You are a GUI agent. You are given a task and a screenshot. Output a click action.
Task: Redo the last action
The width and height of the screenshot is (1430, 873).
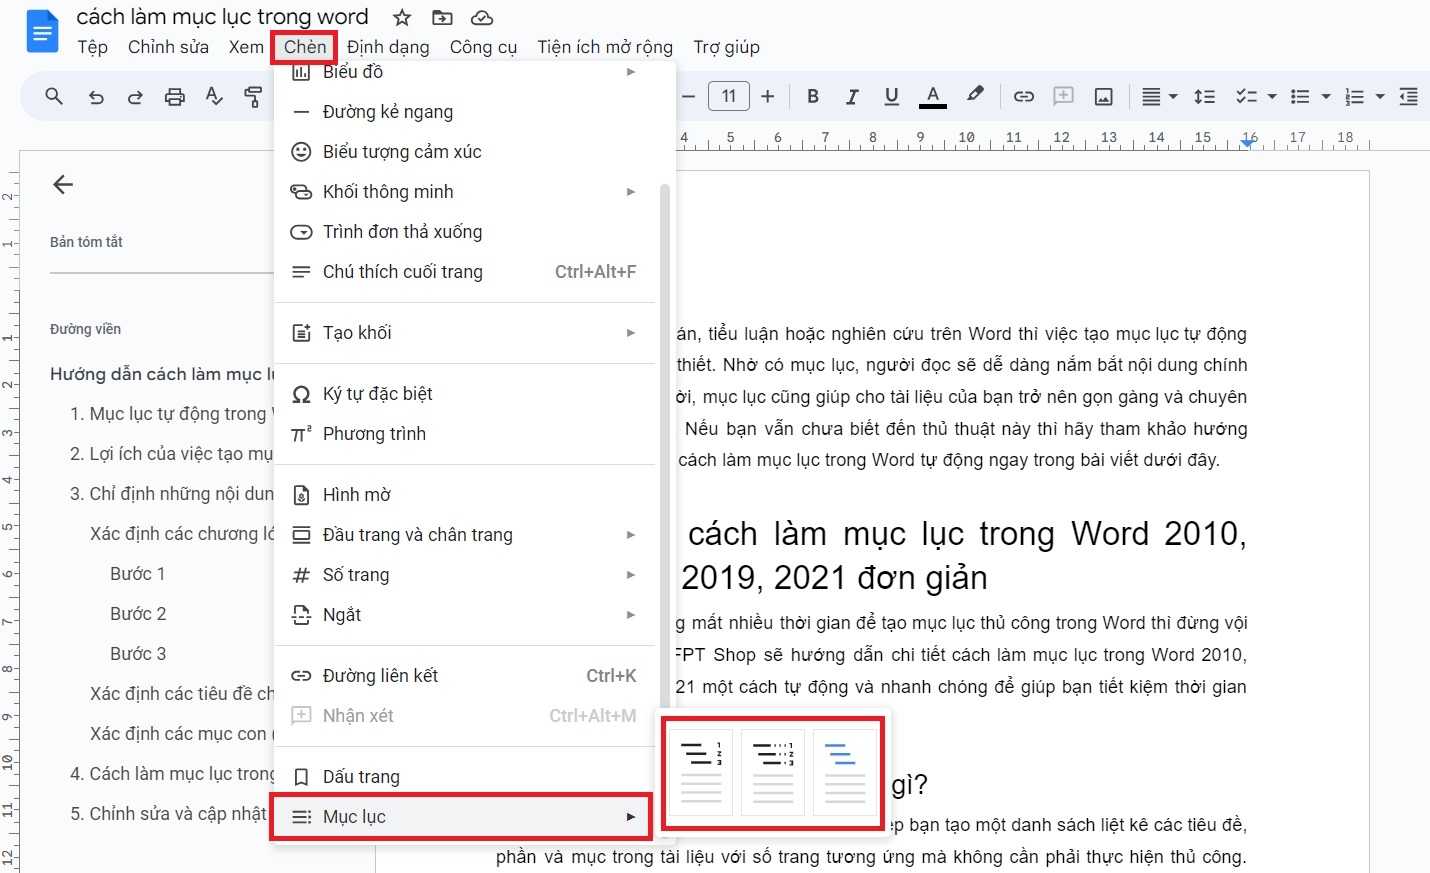tap(135, 96)
